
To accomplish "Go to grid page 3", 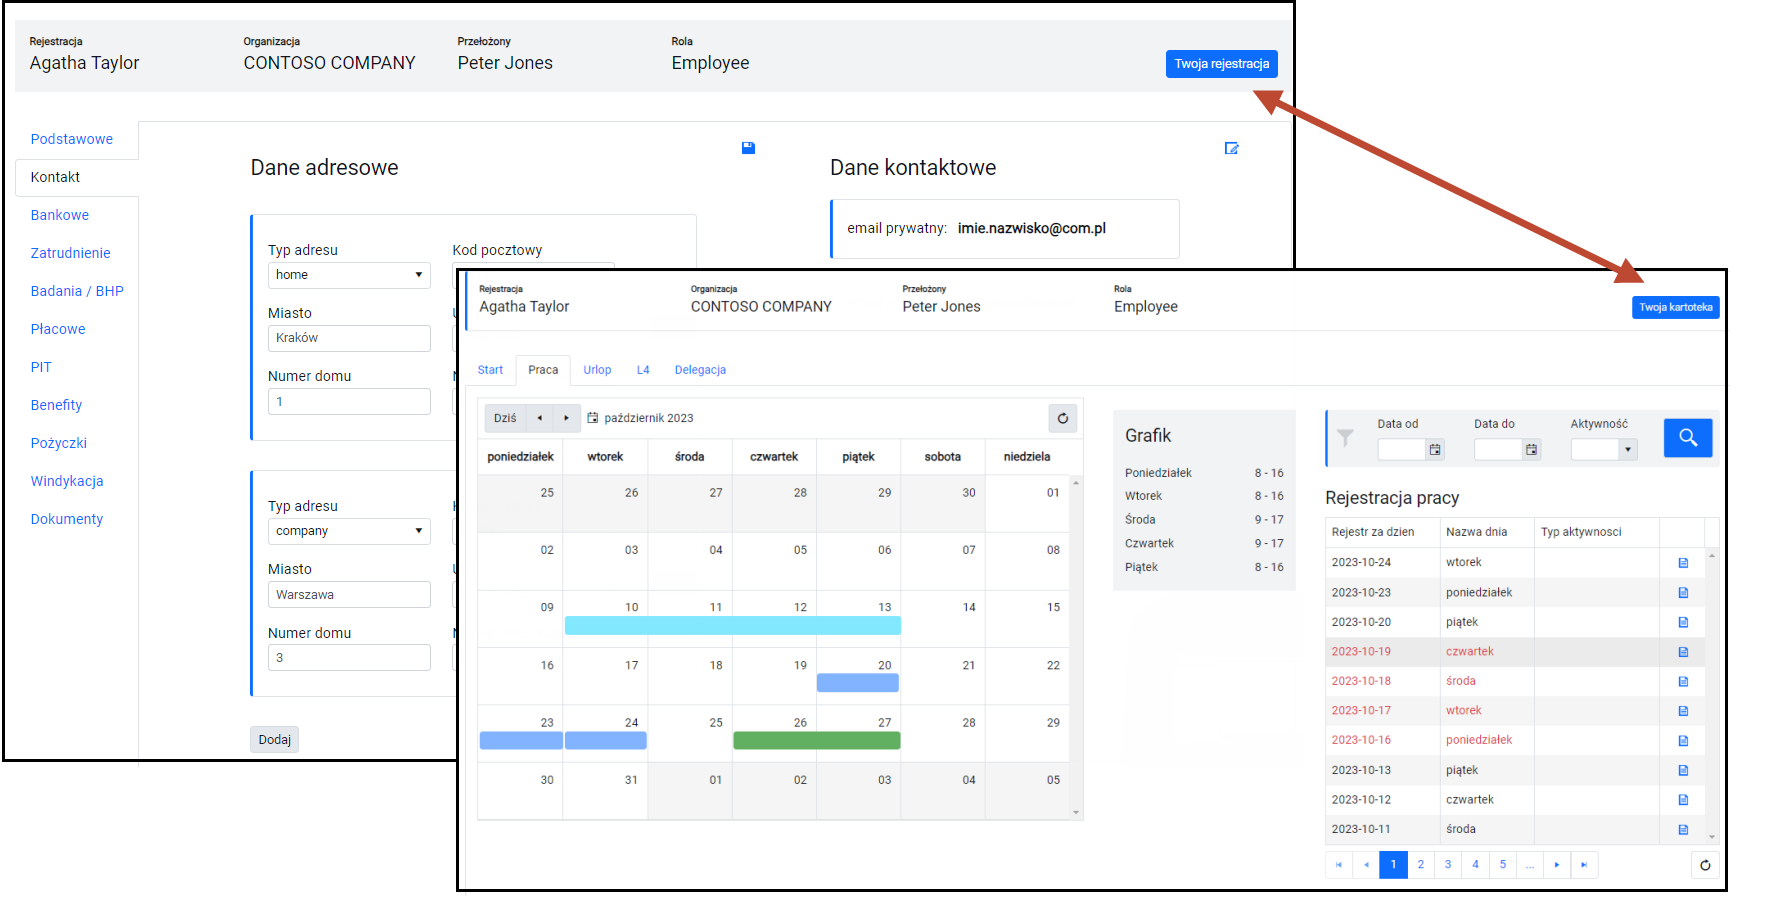I will pyautogui.click(x=1447, y=865).
